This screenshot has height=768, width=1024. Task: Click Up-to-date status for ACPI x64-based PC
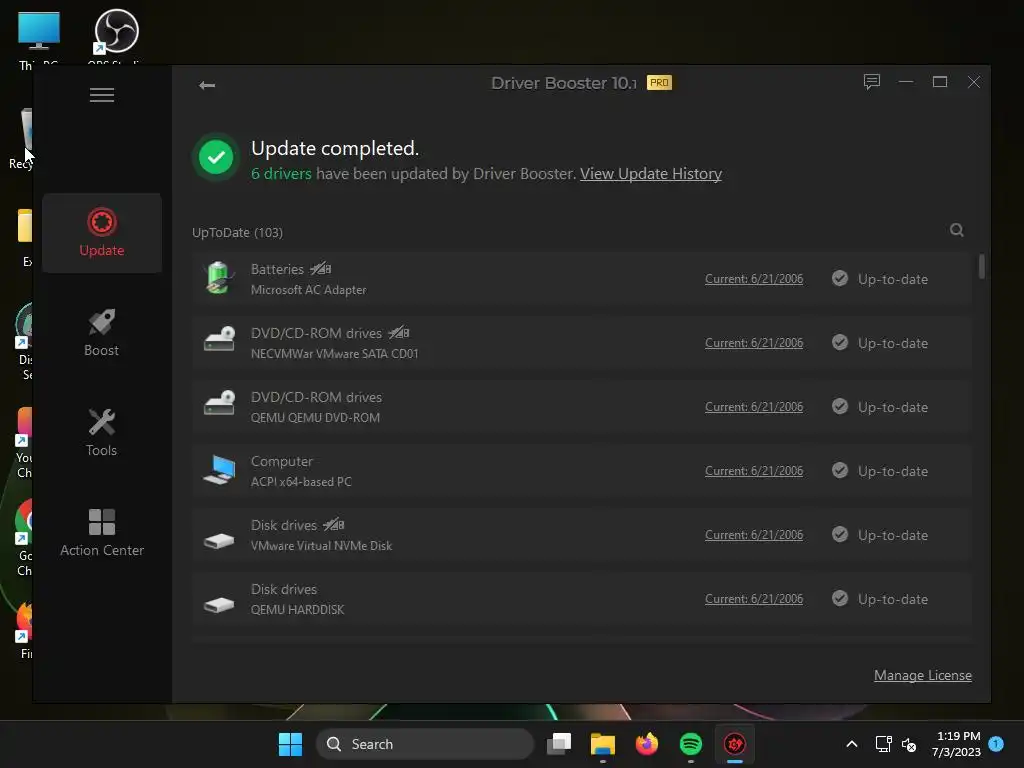tap(880, 471)
